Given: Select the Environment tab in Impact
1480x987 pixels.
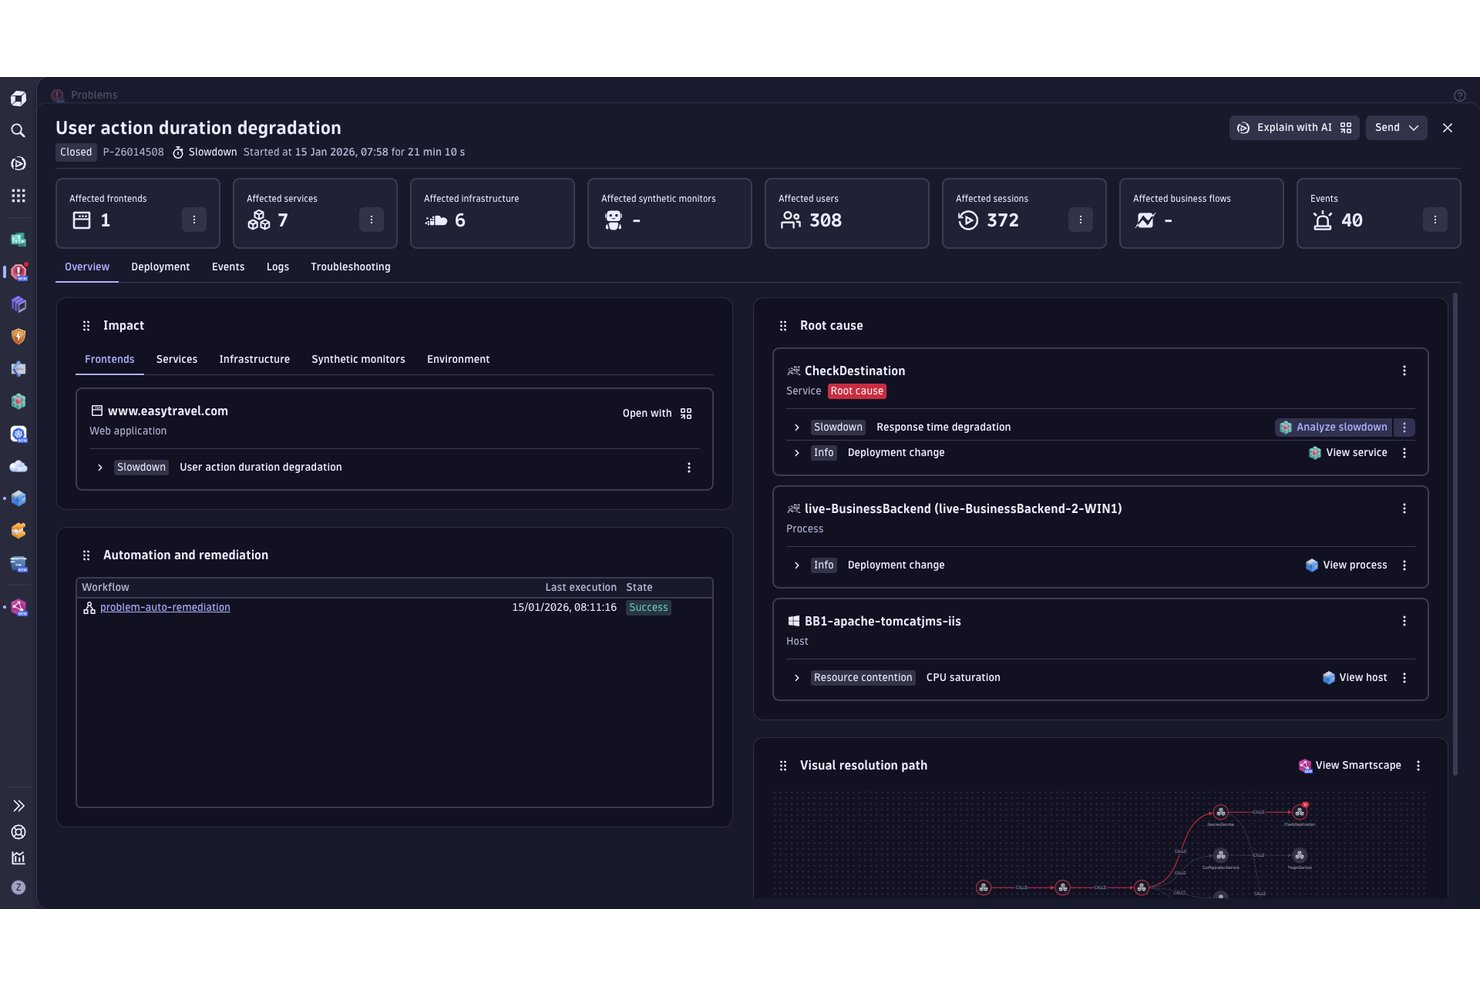Looking at the screenshot, I should pyautogui.click(x=458, y=359).
